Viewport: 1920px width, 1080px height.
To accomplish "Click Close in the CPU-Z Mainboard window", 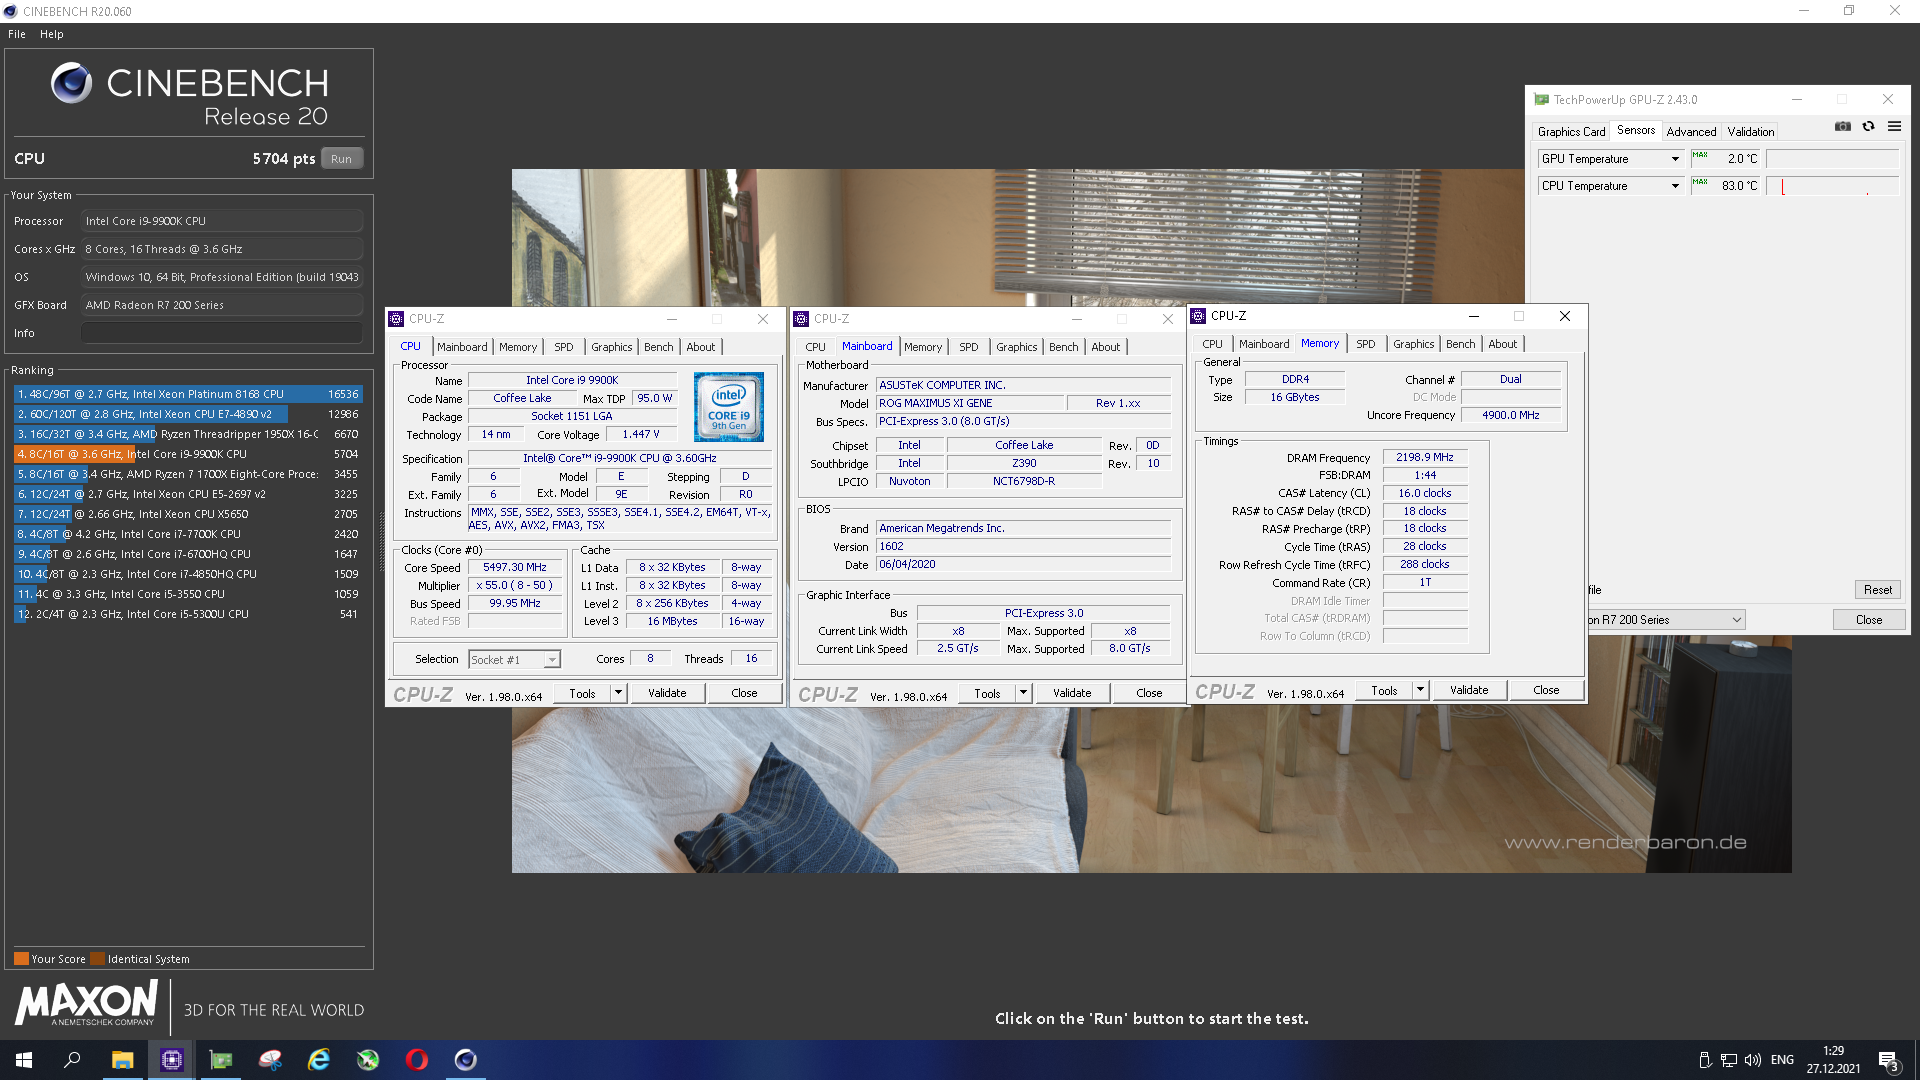I will click(1149, 693).
